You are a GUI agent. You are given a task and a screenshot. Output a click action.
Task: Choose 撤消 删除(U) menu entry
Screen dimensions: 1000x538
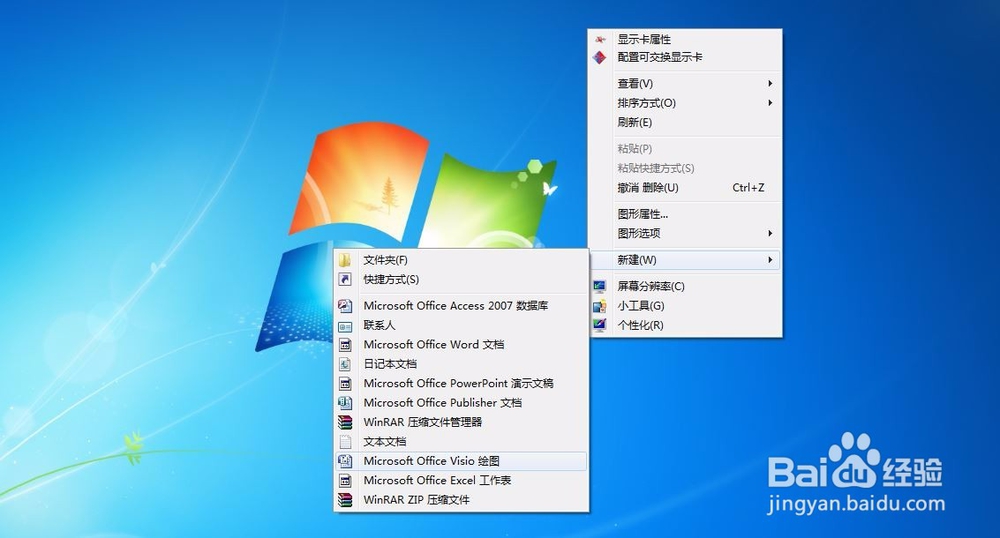685,188
